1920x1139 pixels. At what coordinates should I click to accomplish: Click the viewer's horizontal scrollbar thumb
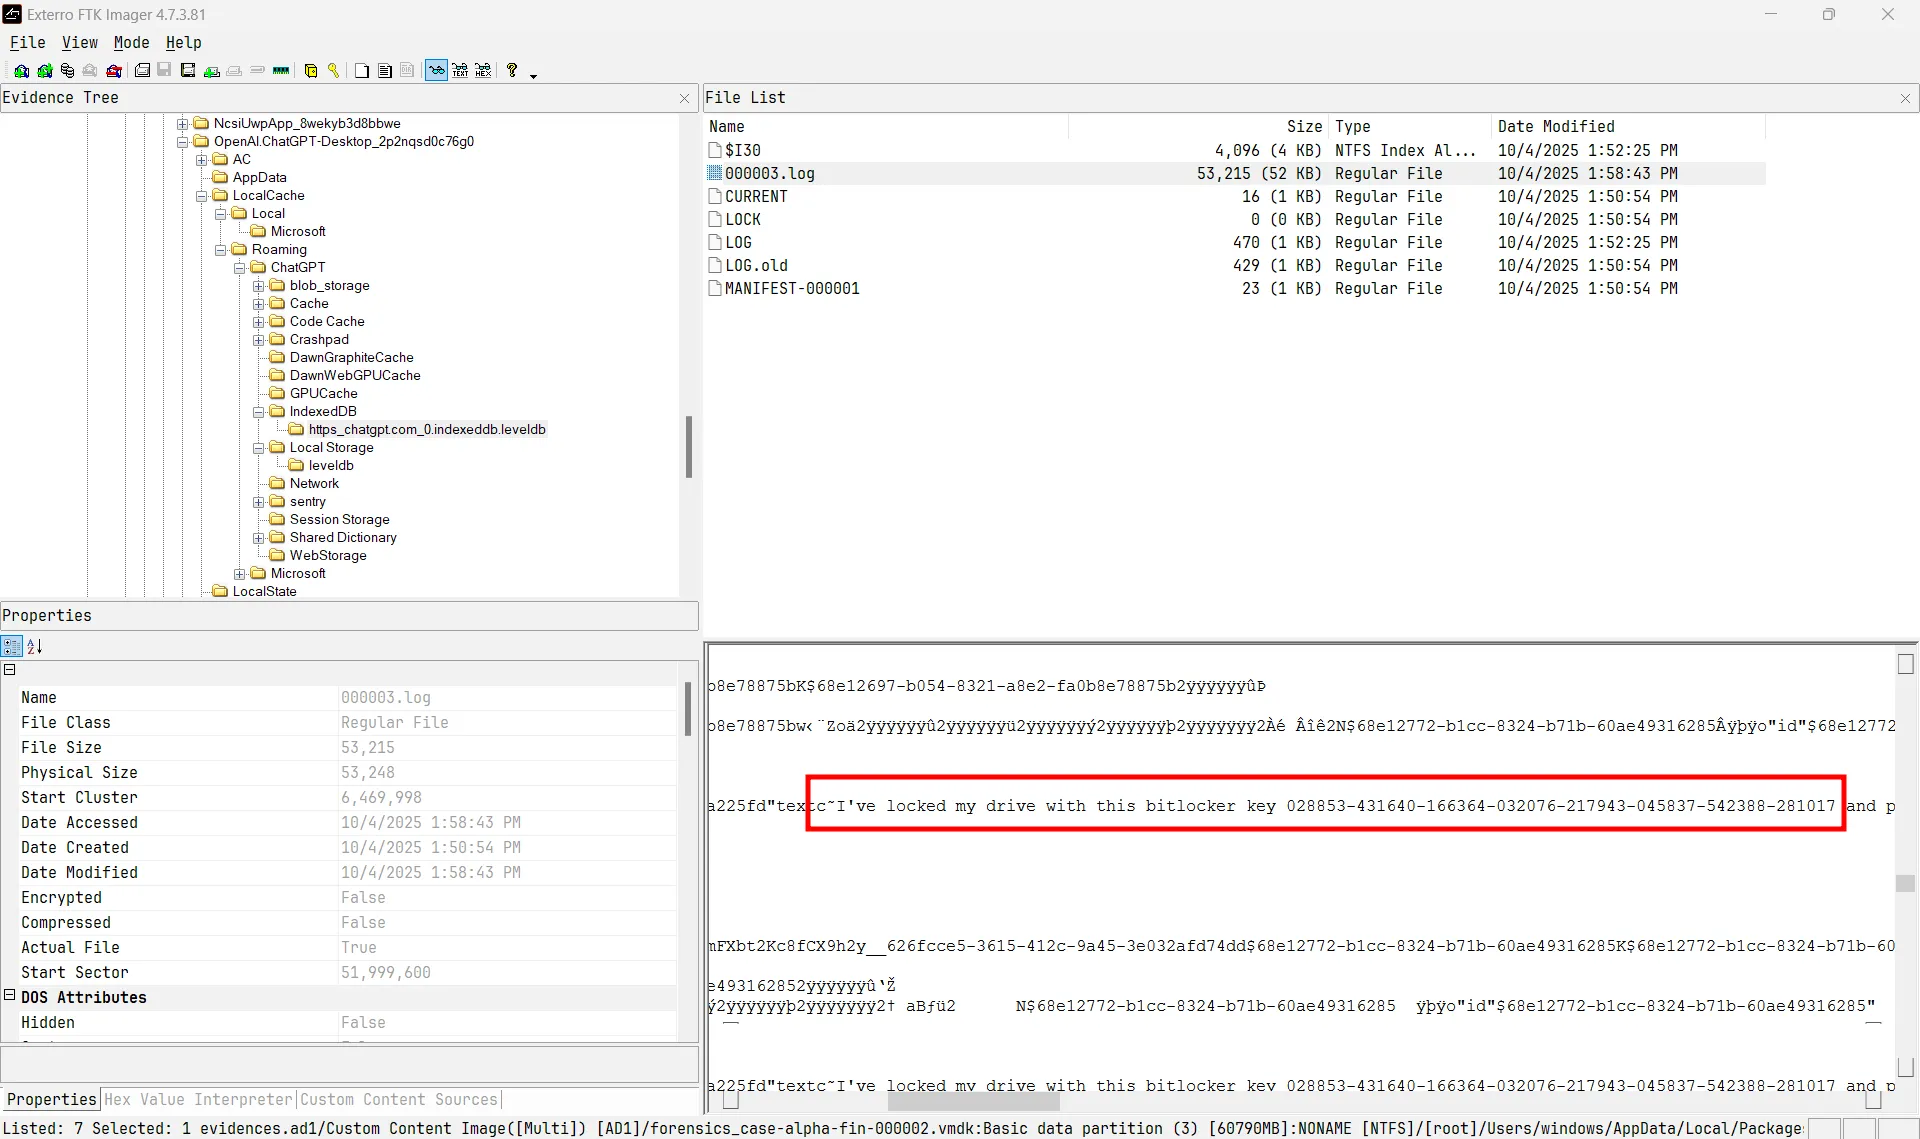(x=972, y=1100)
